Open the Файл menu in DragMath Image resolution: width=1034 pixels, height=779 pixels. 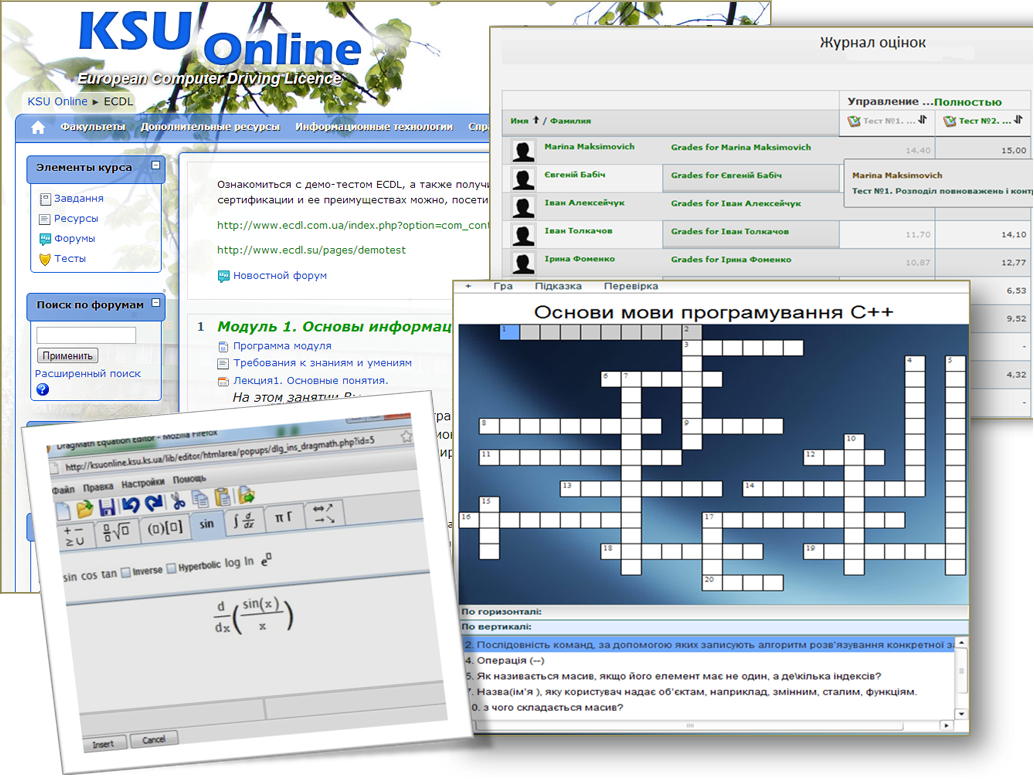[63, 490]
